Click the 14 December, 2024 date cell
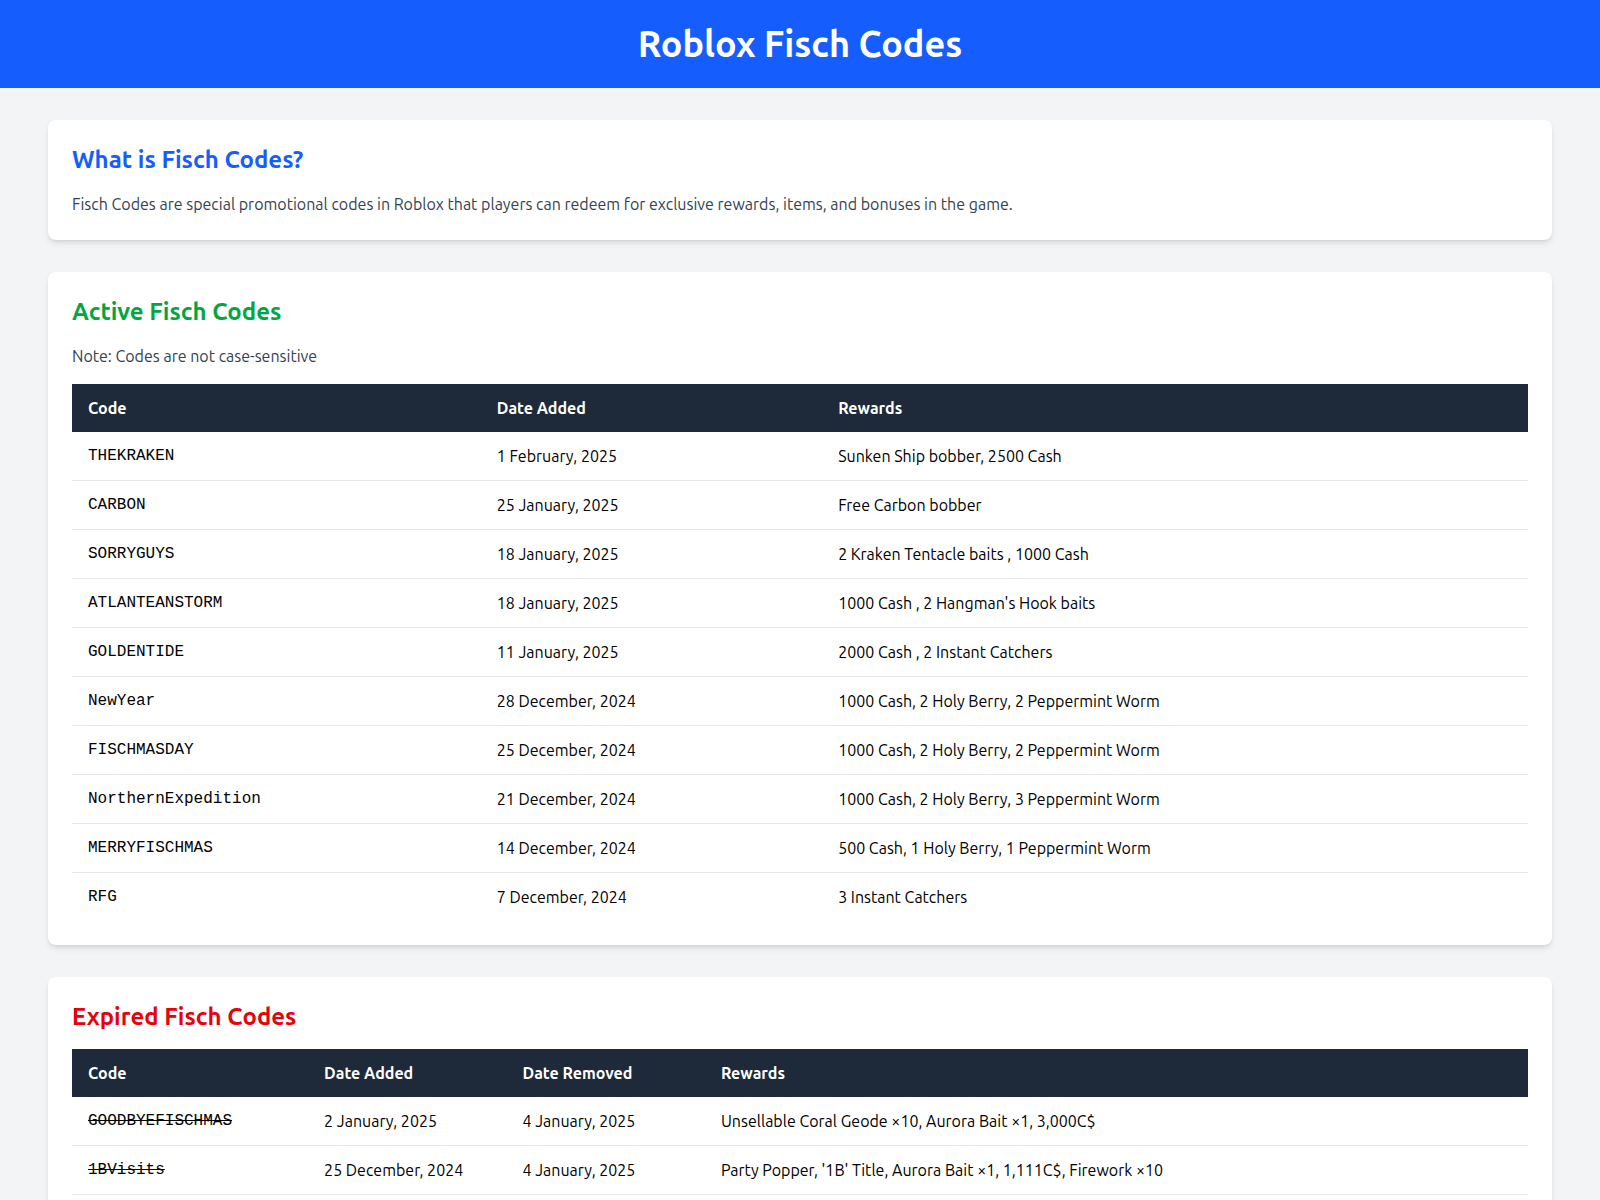The height and width of the screenshot is (1200, 1600). click(x=566, y=848)
